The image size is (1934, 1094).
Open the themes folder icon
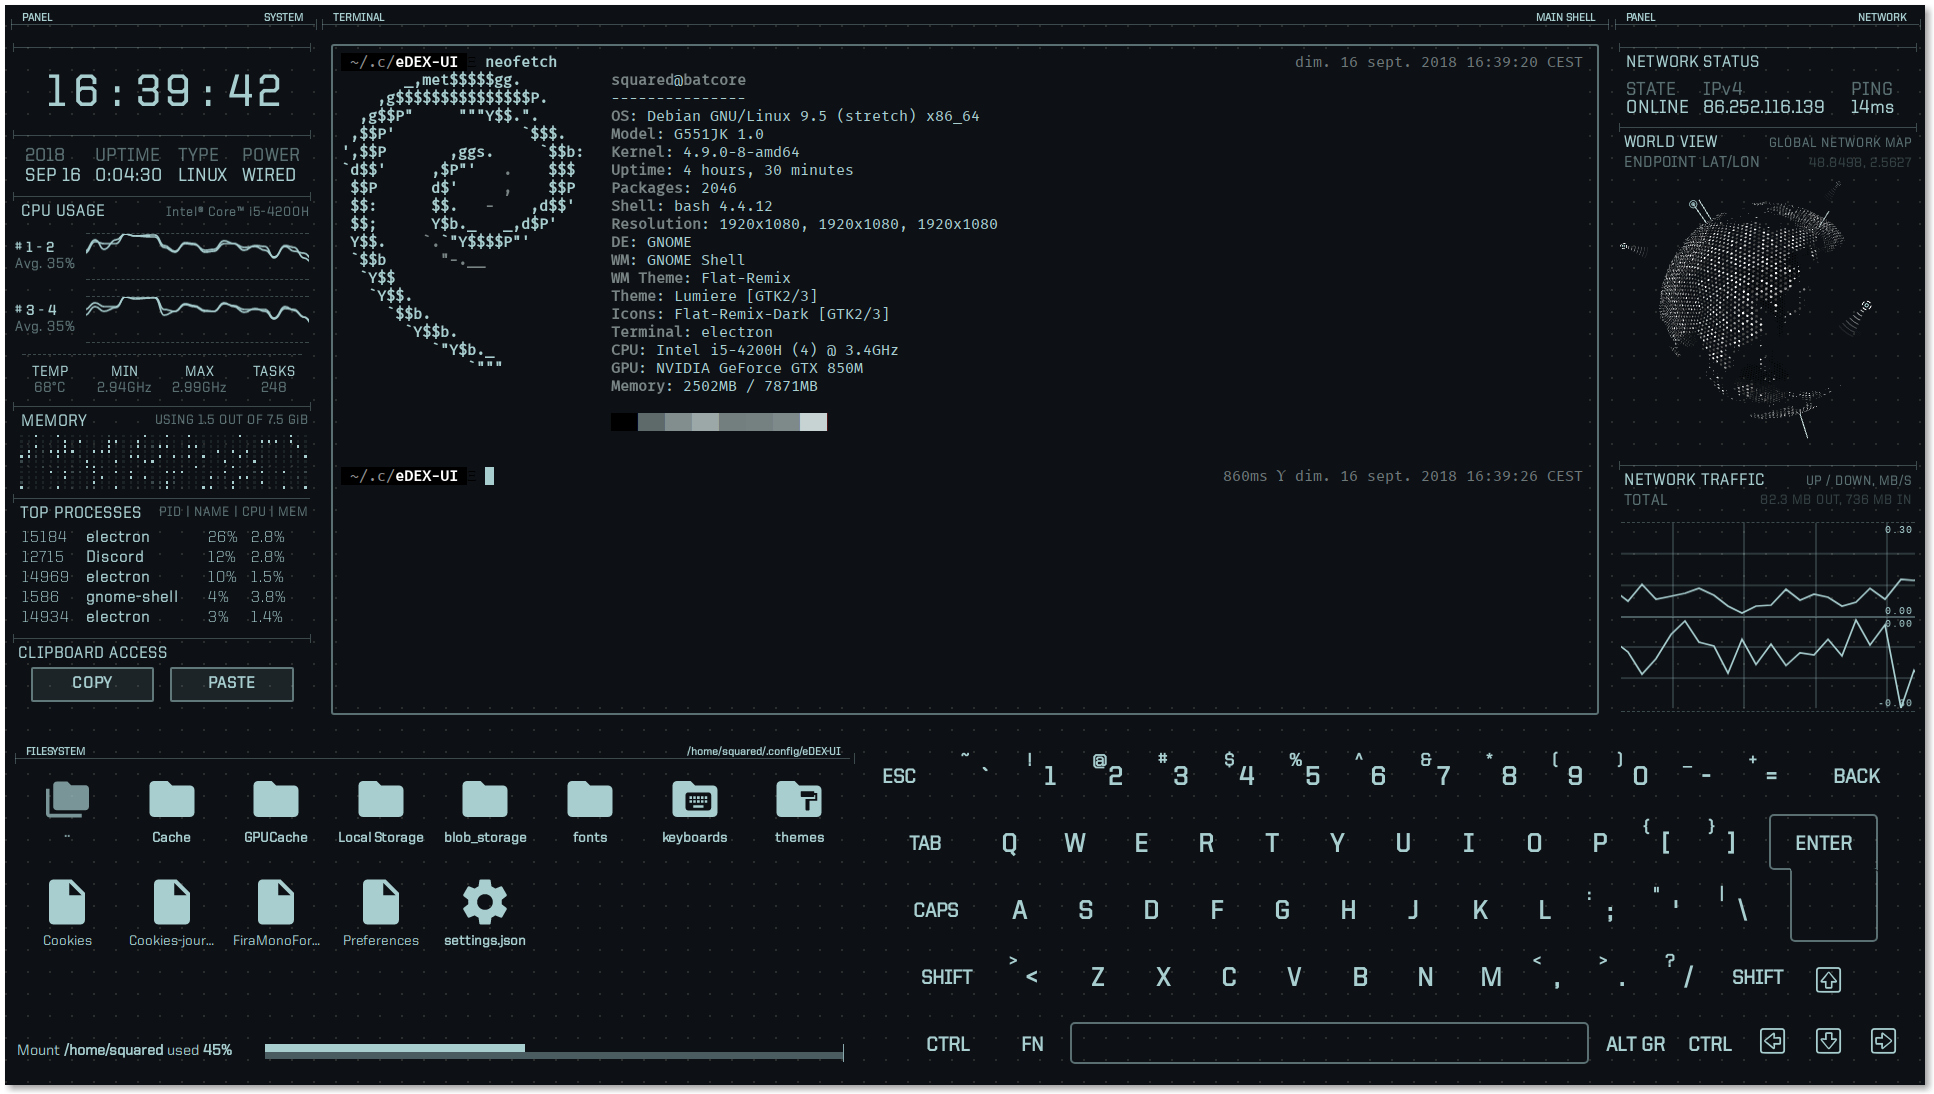coord(798,798)
